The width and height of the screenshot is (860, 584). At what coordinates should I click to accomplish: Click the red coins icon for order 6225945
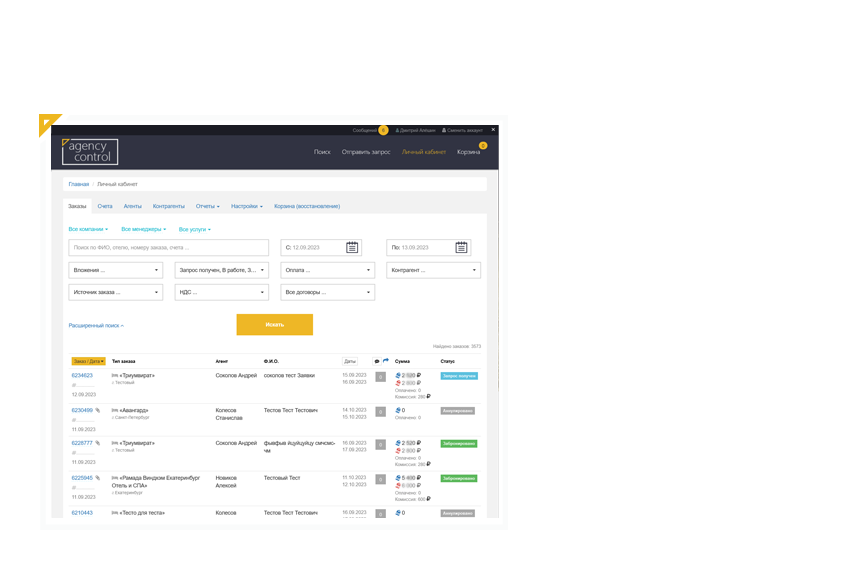[x=398, y=485]
